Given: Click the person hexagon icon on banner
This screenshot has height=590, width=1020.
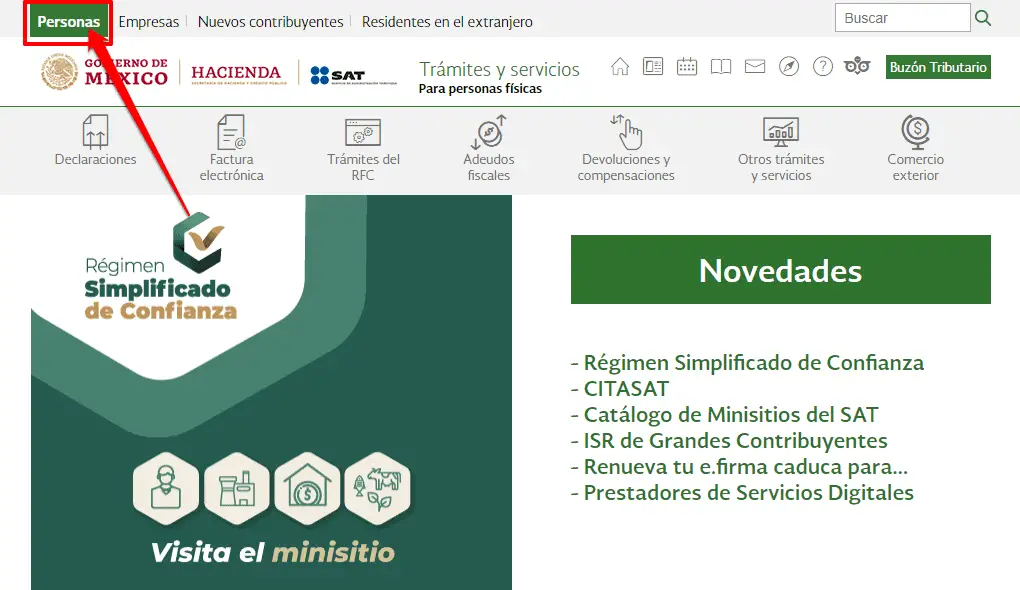Looking at the screenshot, I should tap(166, 489).
